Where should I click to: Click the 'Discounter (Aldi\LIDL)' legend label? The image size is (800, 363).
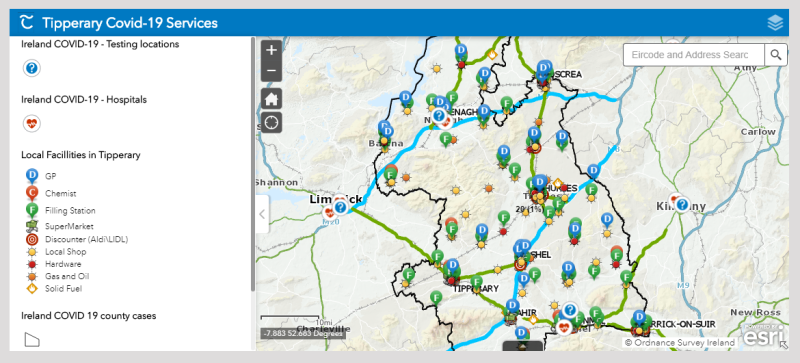click(87, 239)
